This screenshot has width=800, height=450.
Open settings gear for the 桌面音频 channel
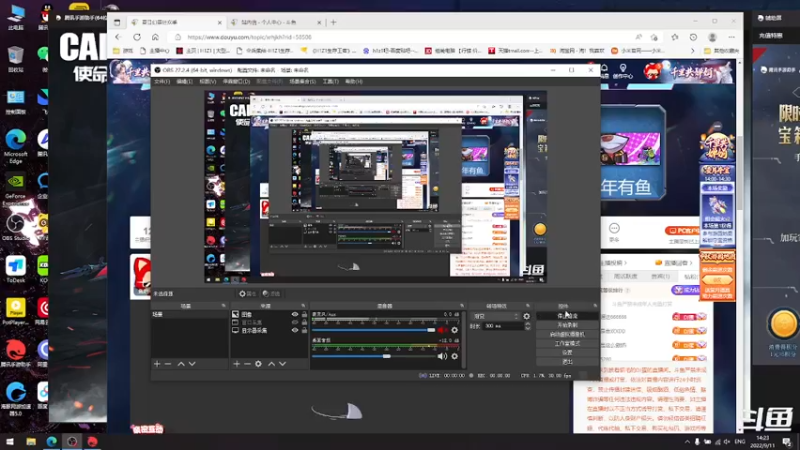(x=454, y=356)
